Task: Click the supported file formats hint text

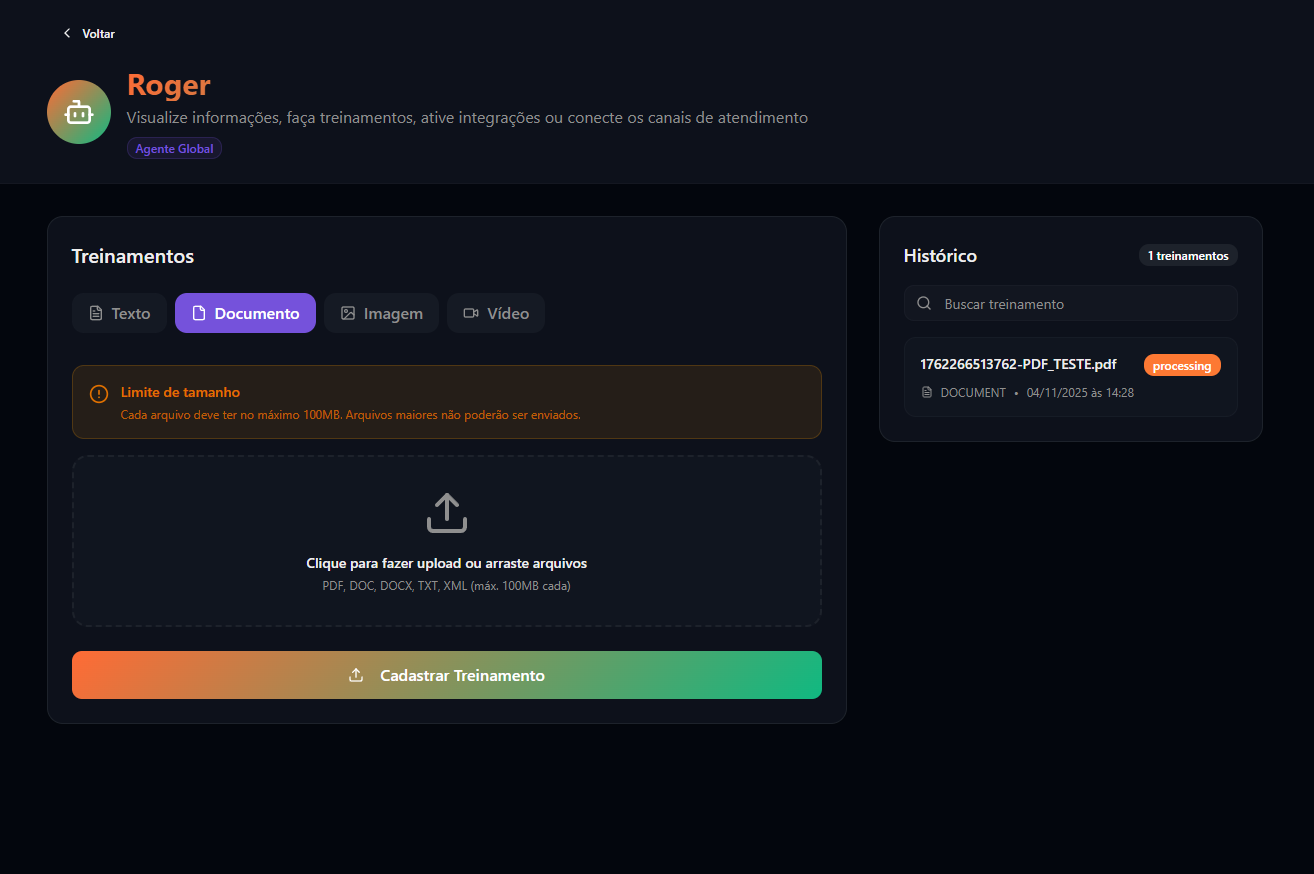Action: [446, 586]
